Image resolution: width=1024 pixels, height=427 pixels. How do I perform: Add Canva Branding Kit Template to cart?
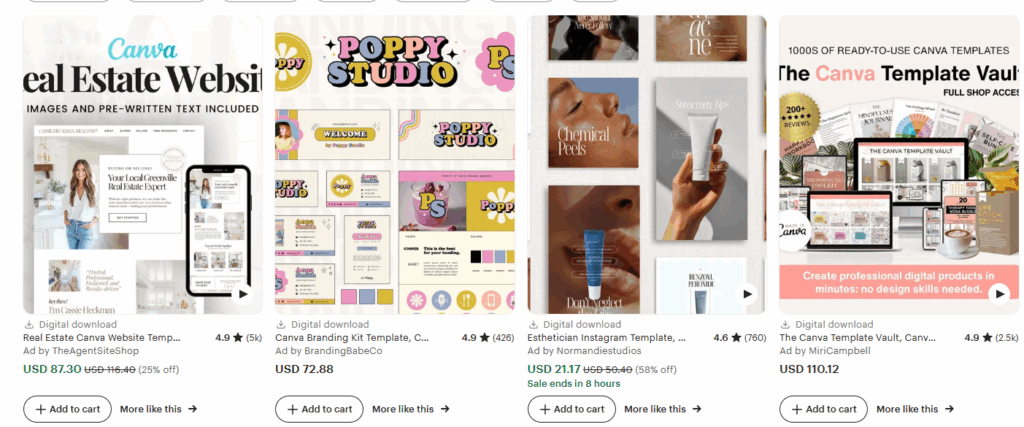319,409
